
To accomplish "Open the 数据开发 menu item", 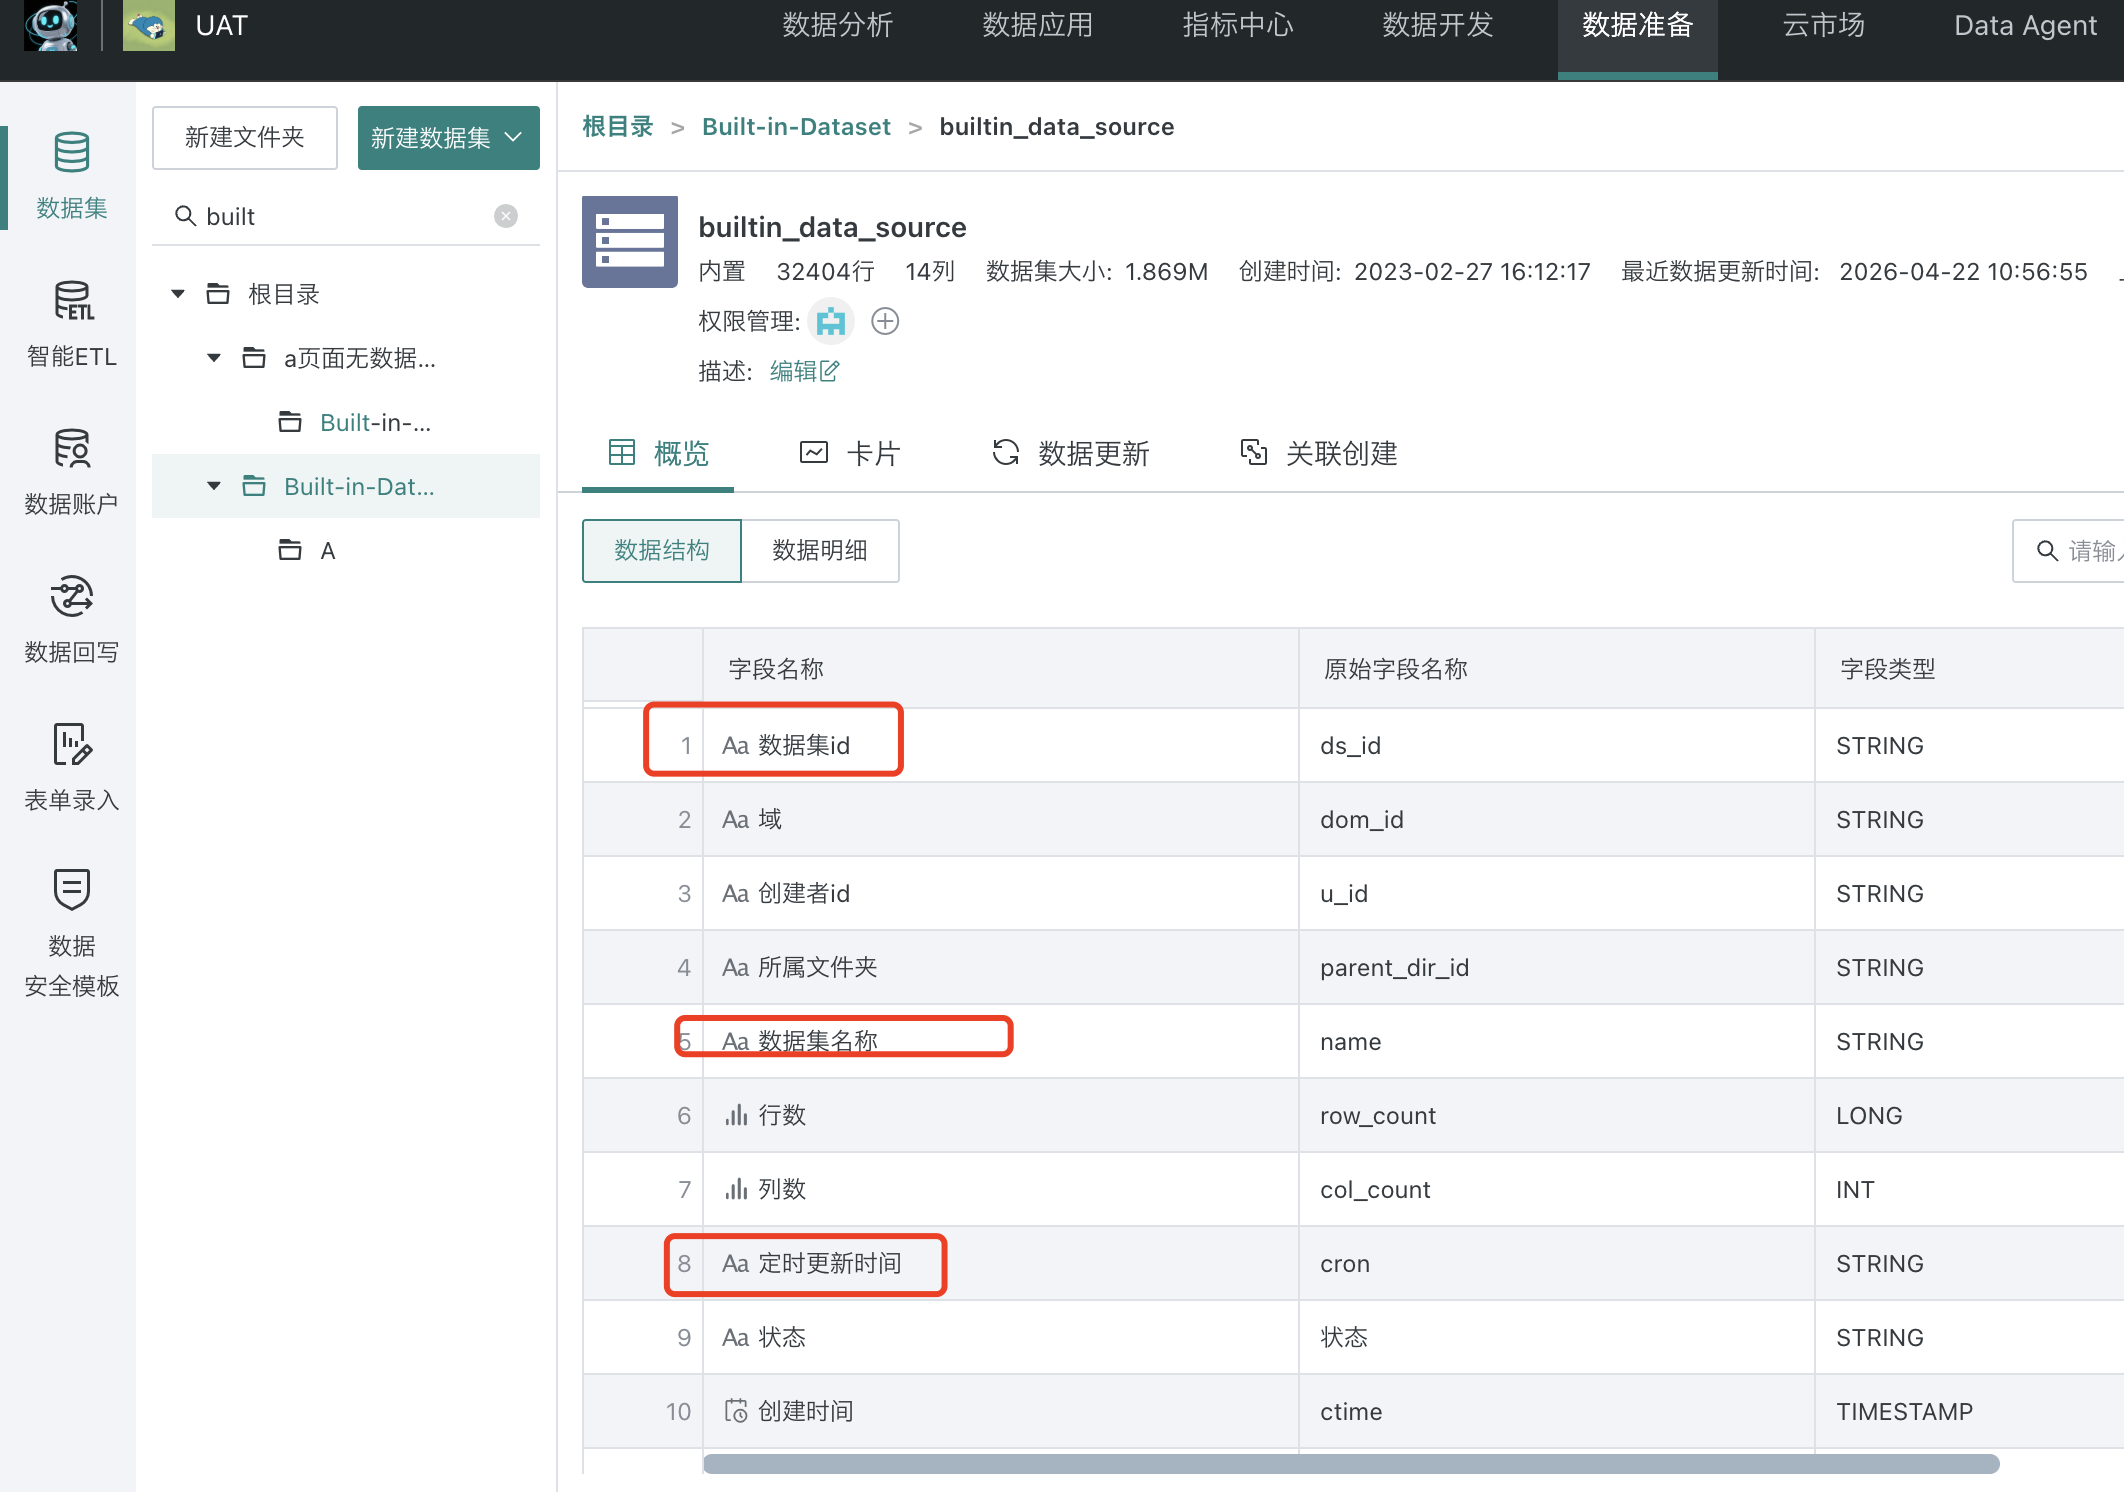I will (x=1437, y=26).
